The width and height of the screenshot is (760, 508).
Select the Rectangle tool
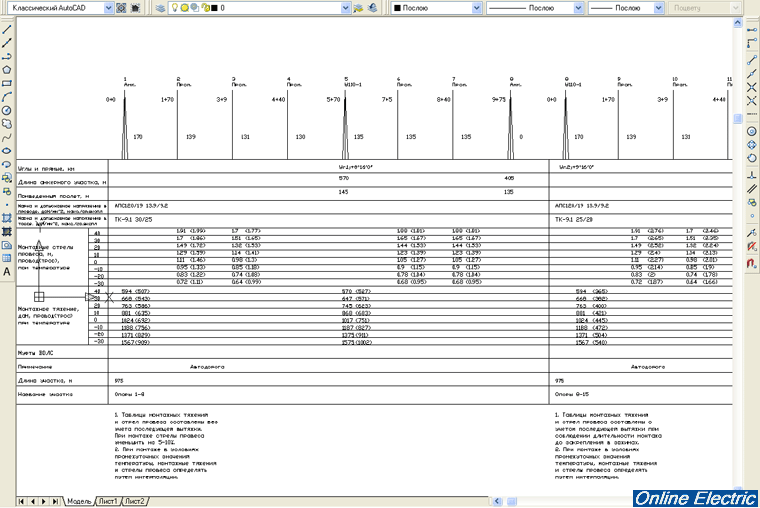(x=7, y=83)
